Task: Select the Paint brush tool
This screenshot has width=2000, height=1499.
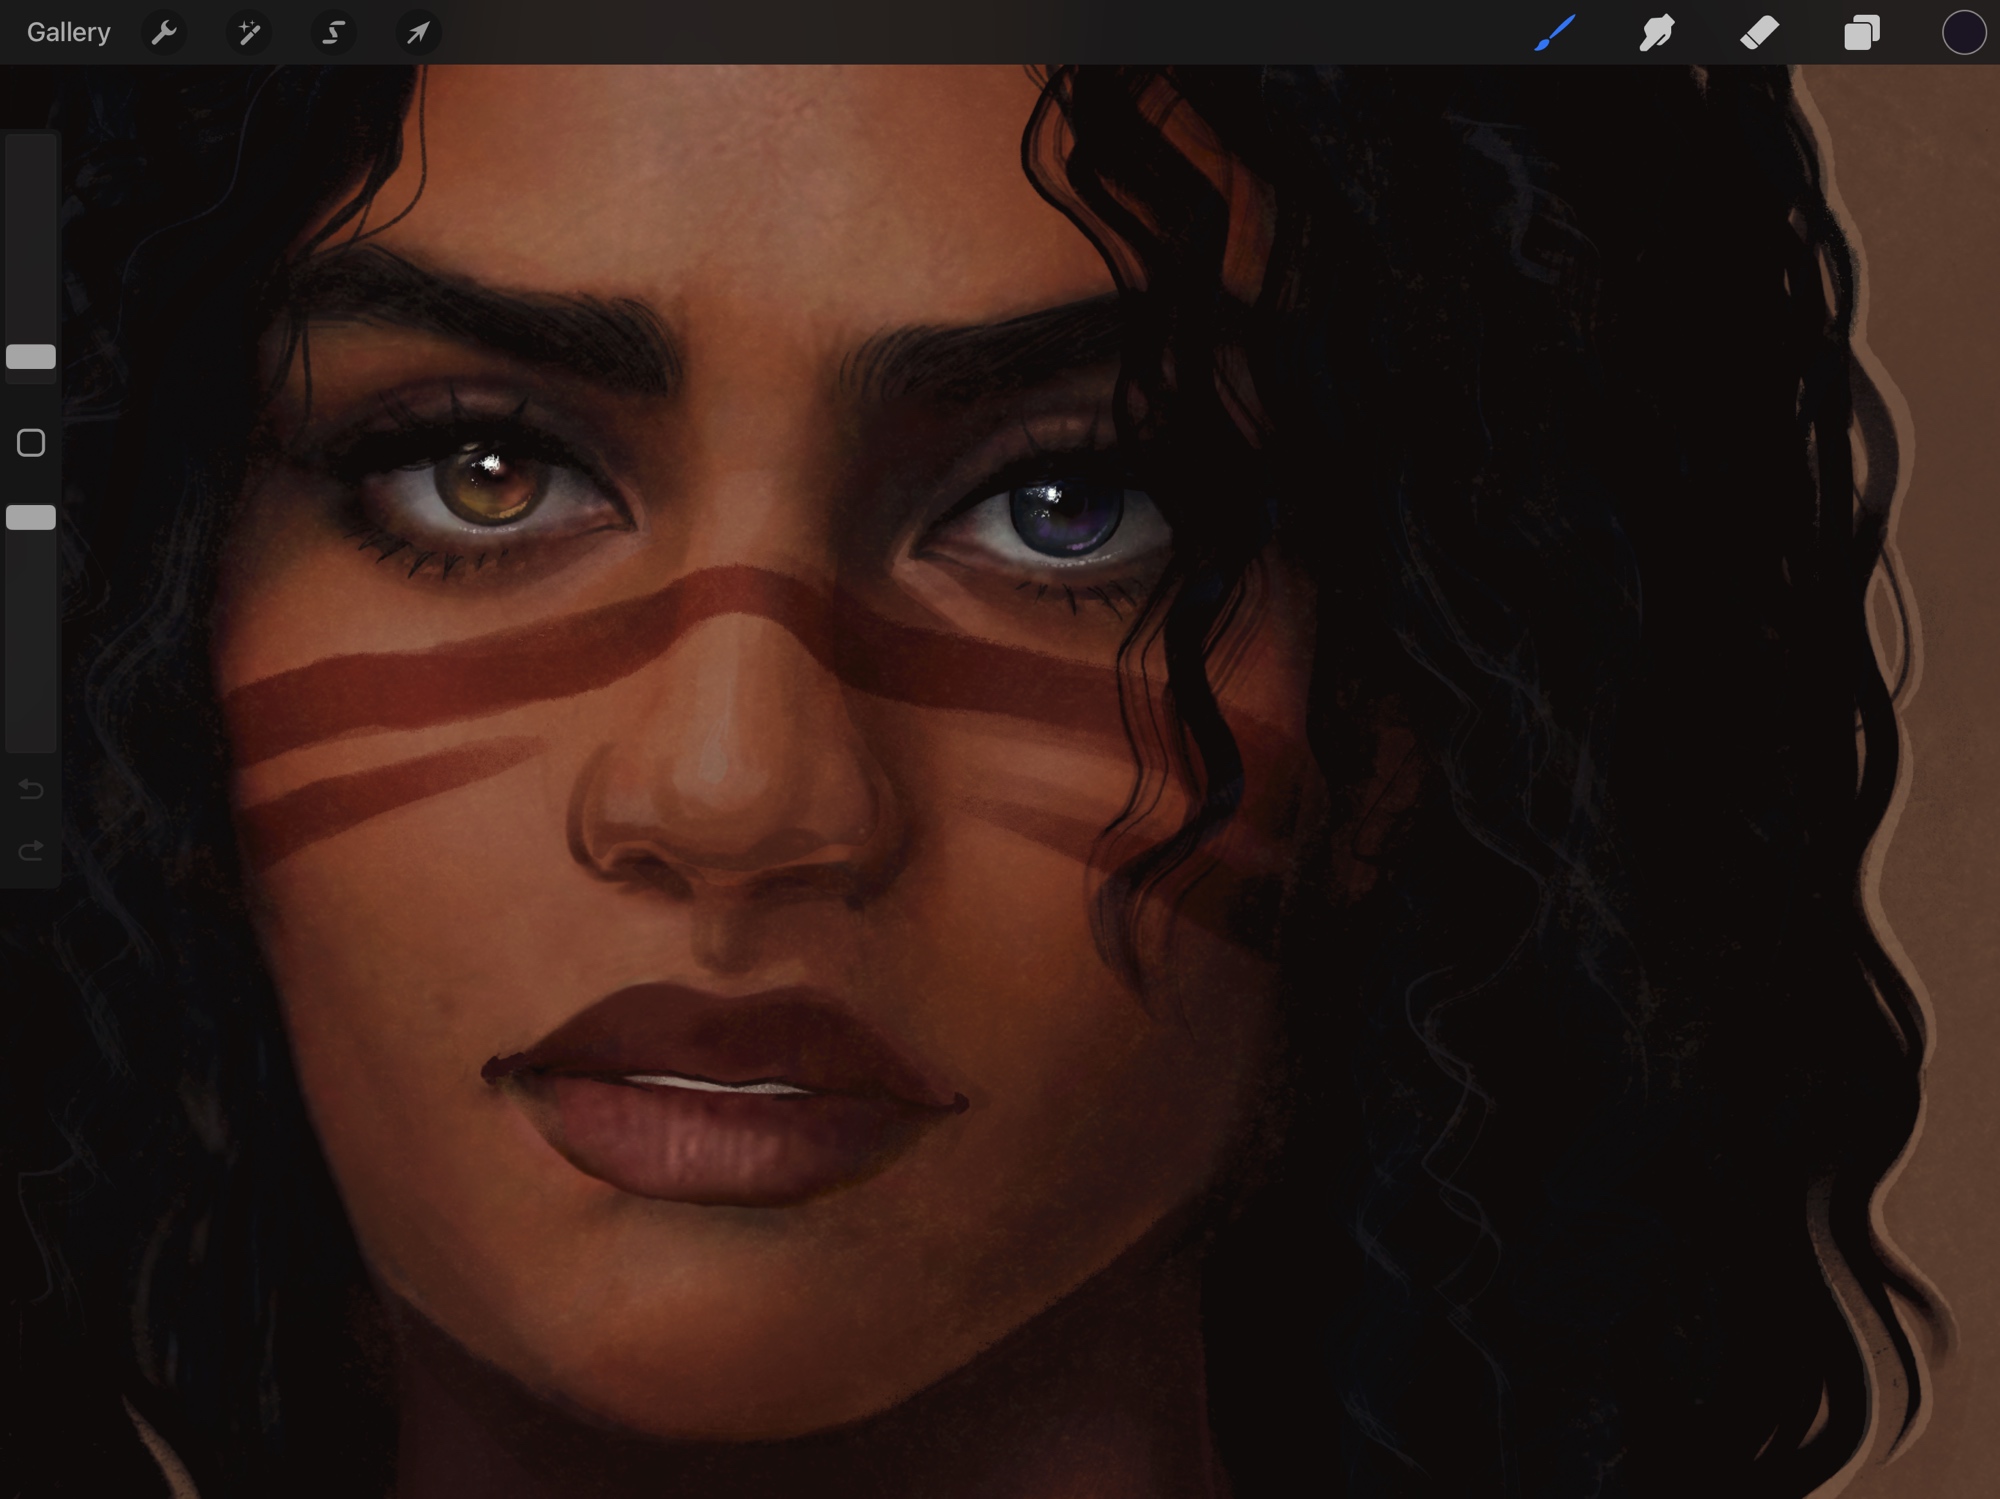Action: [x=1555, y=33]
